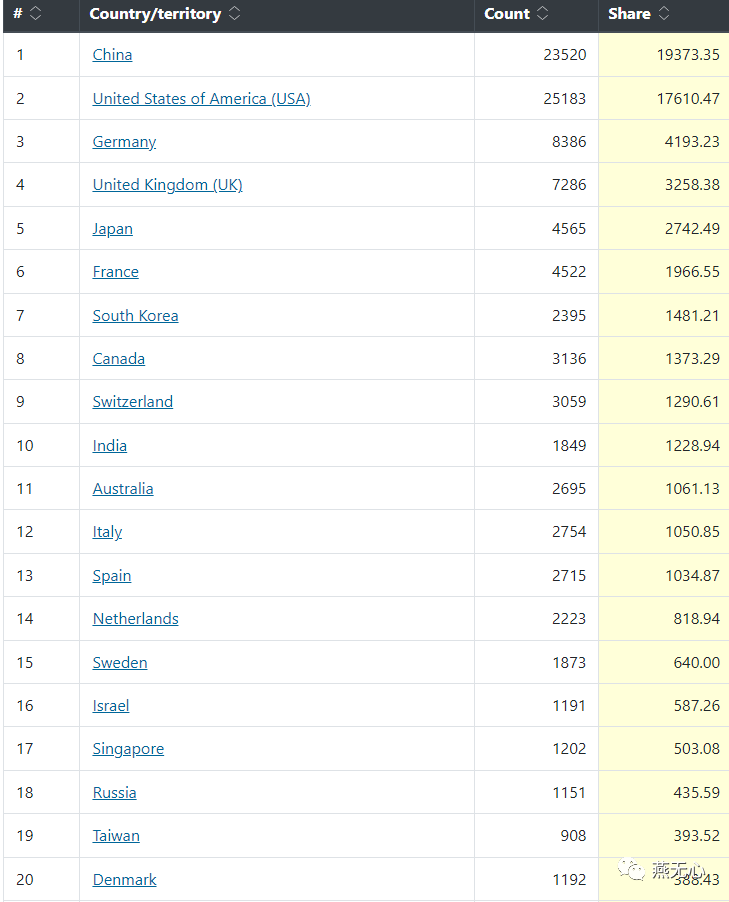This screenshot has width=729, height=902.
Task: Click the Share column header
Action: pos(629,14)
